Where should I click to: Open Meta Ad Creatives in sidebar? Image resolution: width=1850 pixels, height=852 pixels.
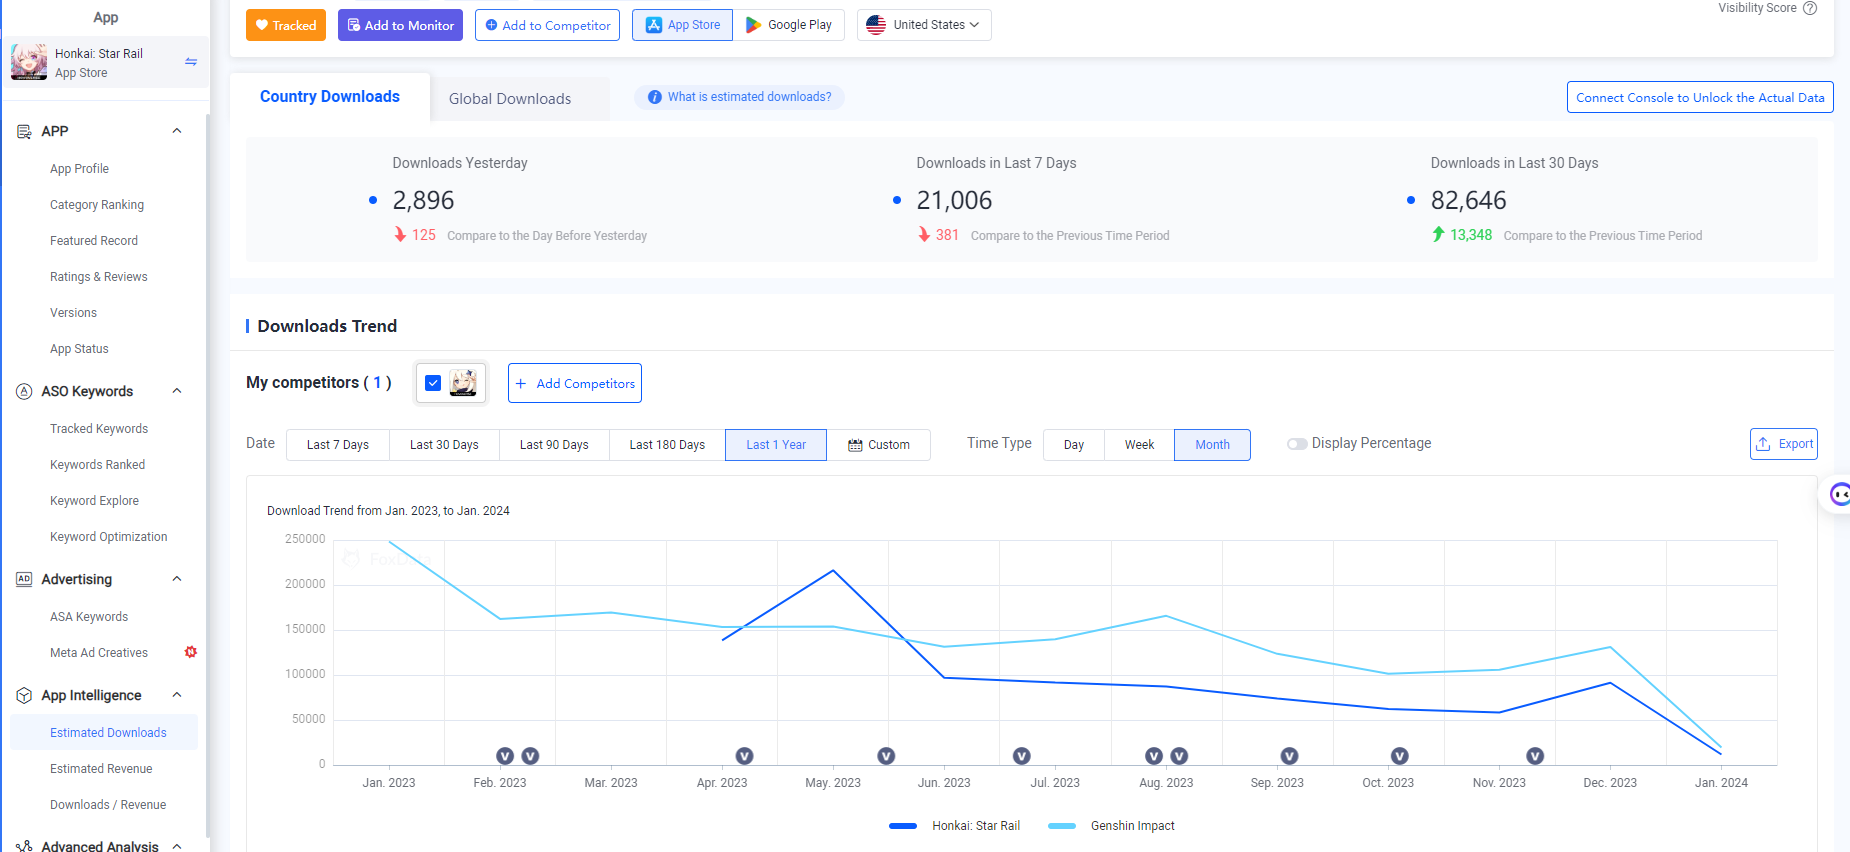pyautogui.click(x=99, y=653)
